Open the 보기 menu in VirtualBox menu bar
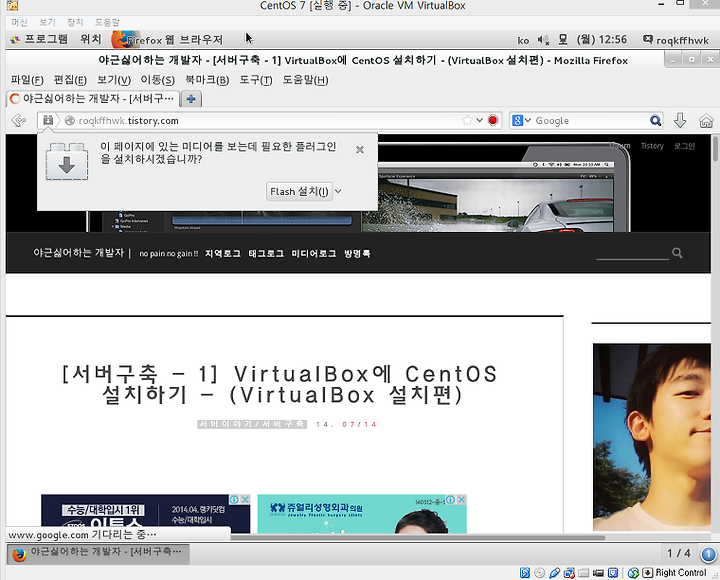The width and height of the screenshot is (720, 580). [47, 22]
